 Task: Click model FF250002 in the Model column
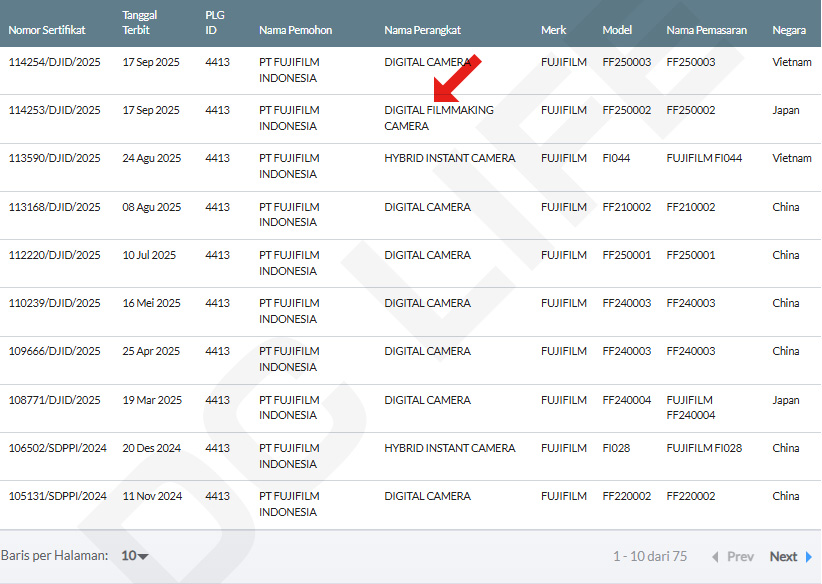point(626,110)
